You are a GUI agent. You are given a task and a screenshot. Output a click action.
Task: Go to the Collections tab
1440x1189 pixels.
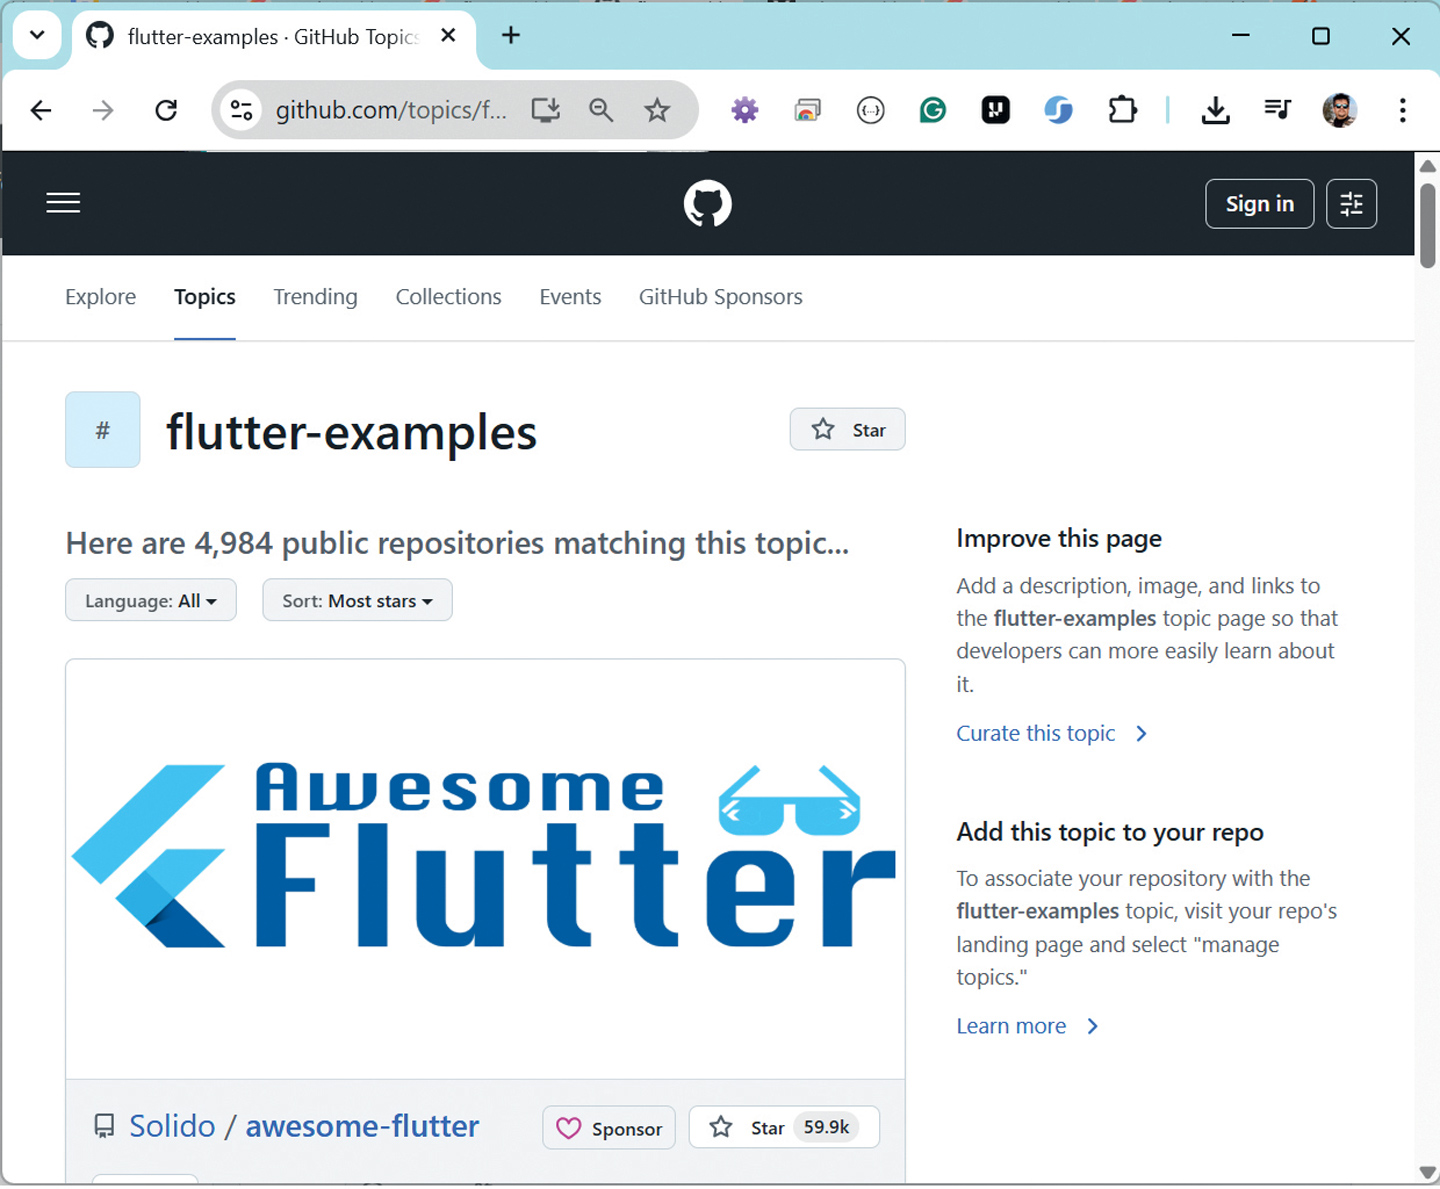coord(448,297)
